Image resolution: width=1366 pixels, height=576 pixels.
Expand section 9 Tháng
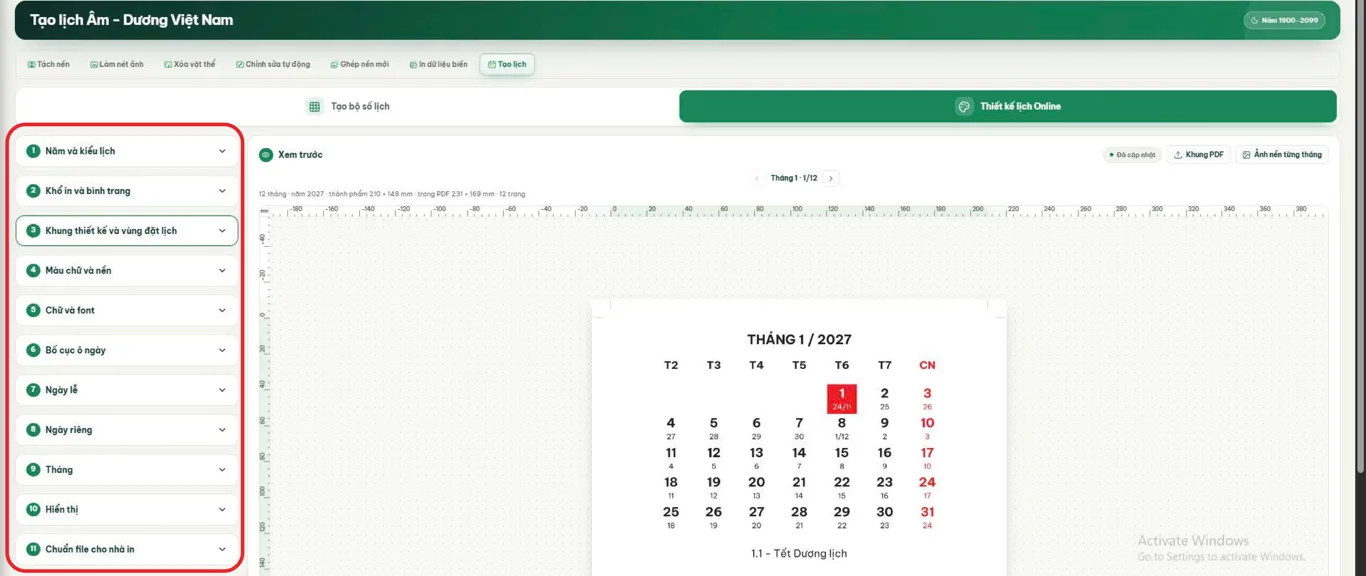127,470
